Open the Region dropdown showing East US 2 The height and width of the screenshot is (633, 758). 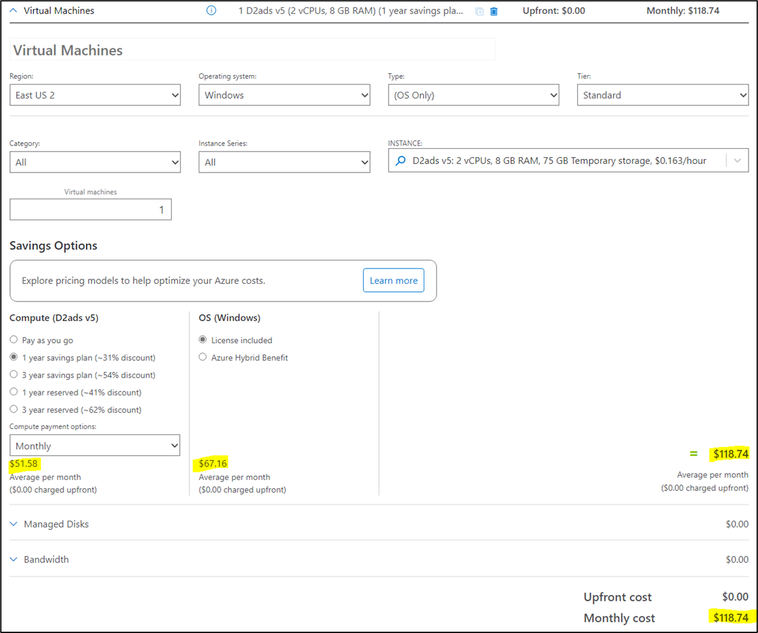click(95, 95)
